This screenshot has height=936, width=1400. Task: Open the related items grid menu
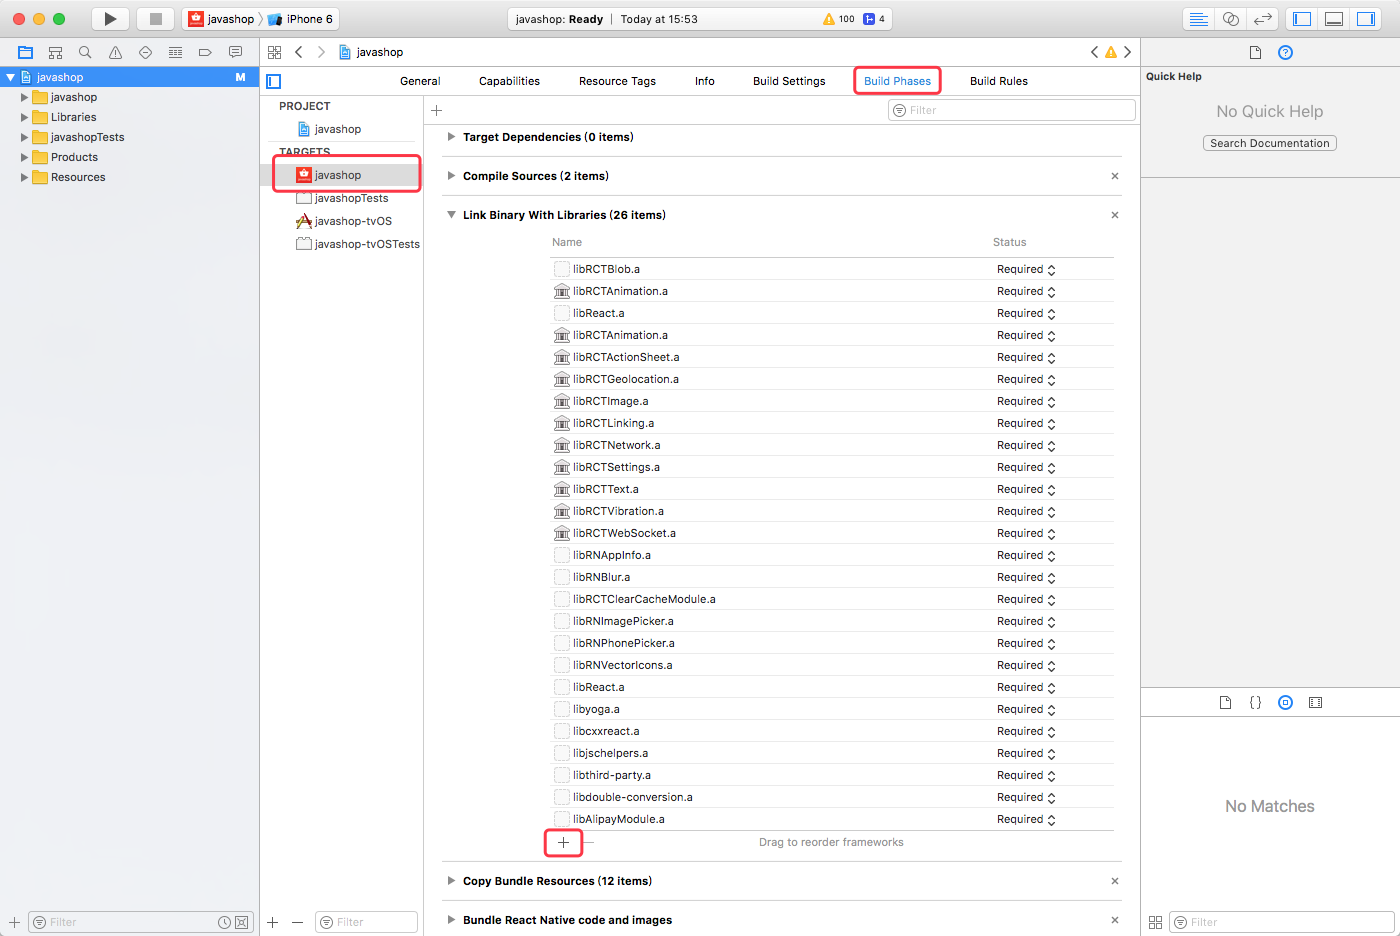coord(274,52)
